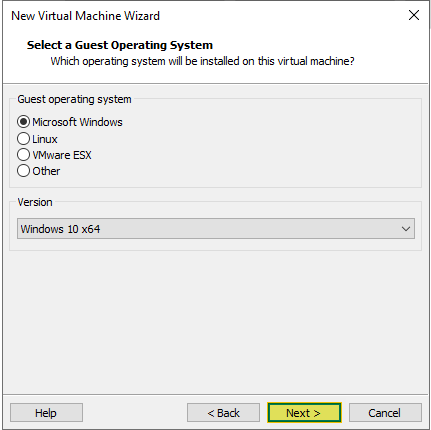Image resolution: width=431 pixels, height=430 pixels.
Task: Click the Other option label text
Action: click(46, 171)
